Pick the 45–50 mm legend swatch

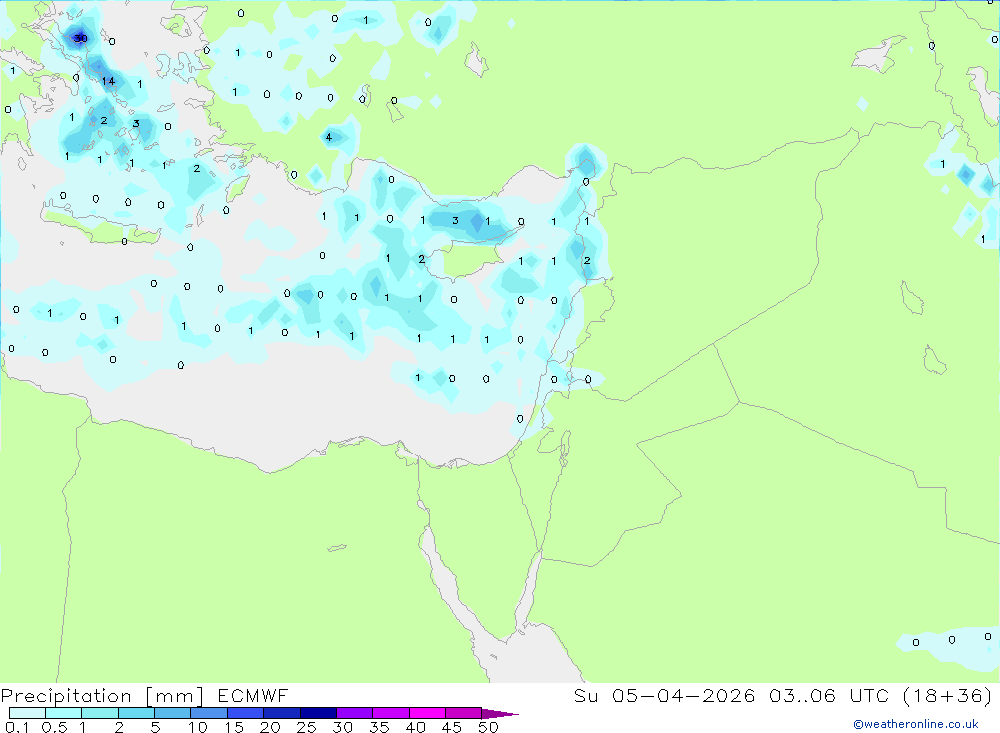[x=463, y=713]
